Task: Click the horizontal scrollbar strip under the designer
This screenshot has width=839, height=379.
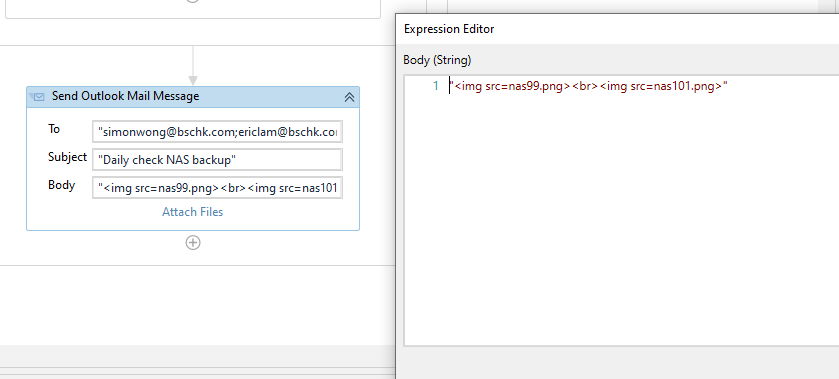Action: pos(197,373)
